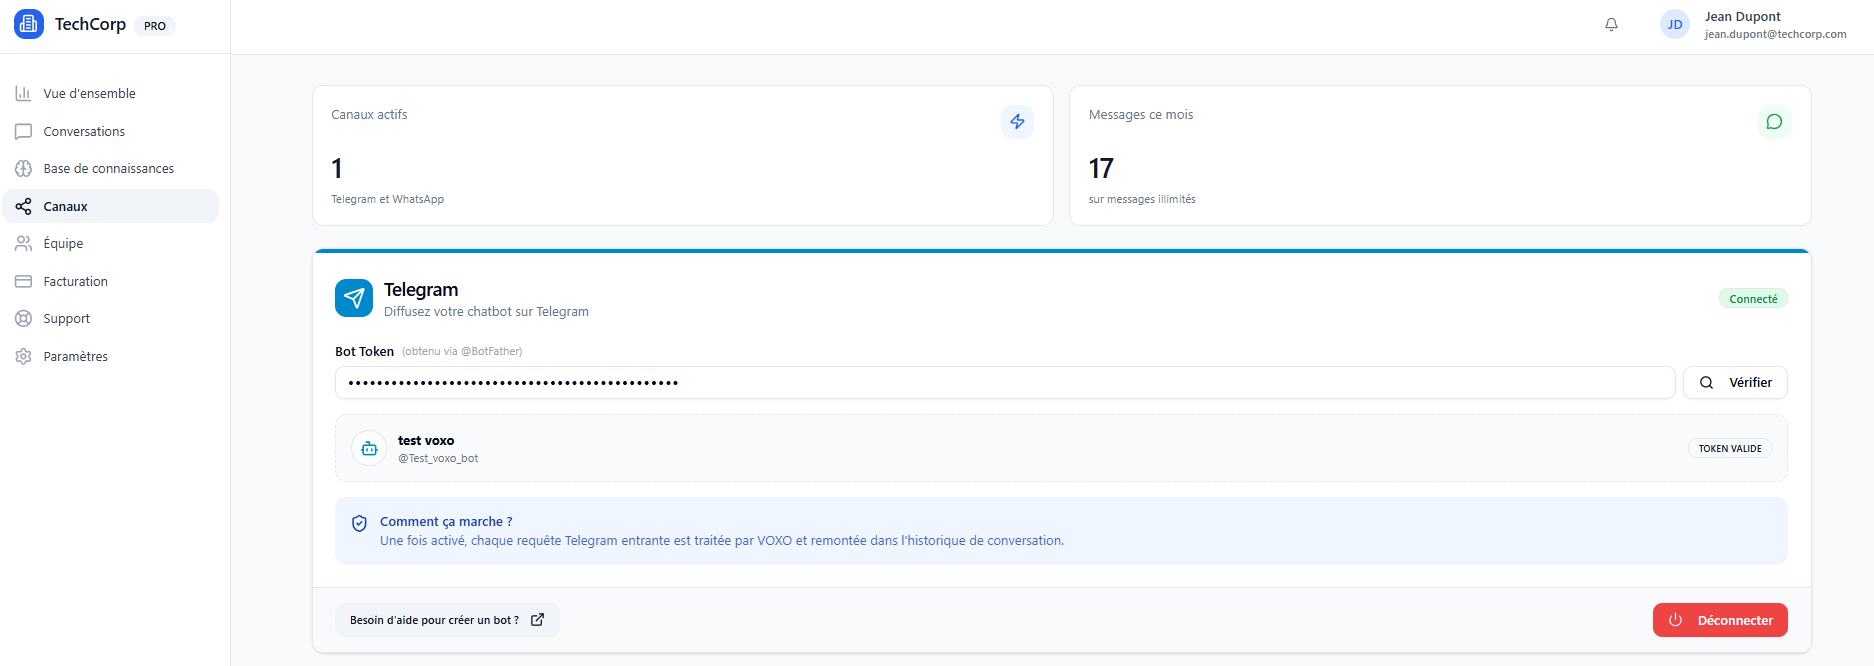Open Vue d'ensemble in the sidebar
The image size is (1874, 666).
click(111, 94)
